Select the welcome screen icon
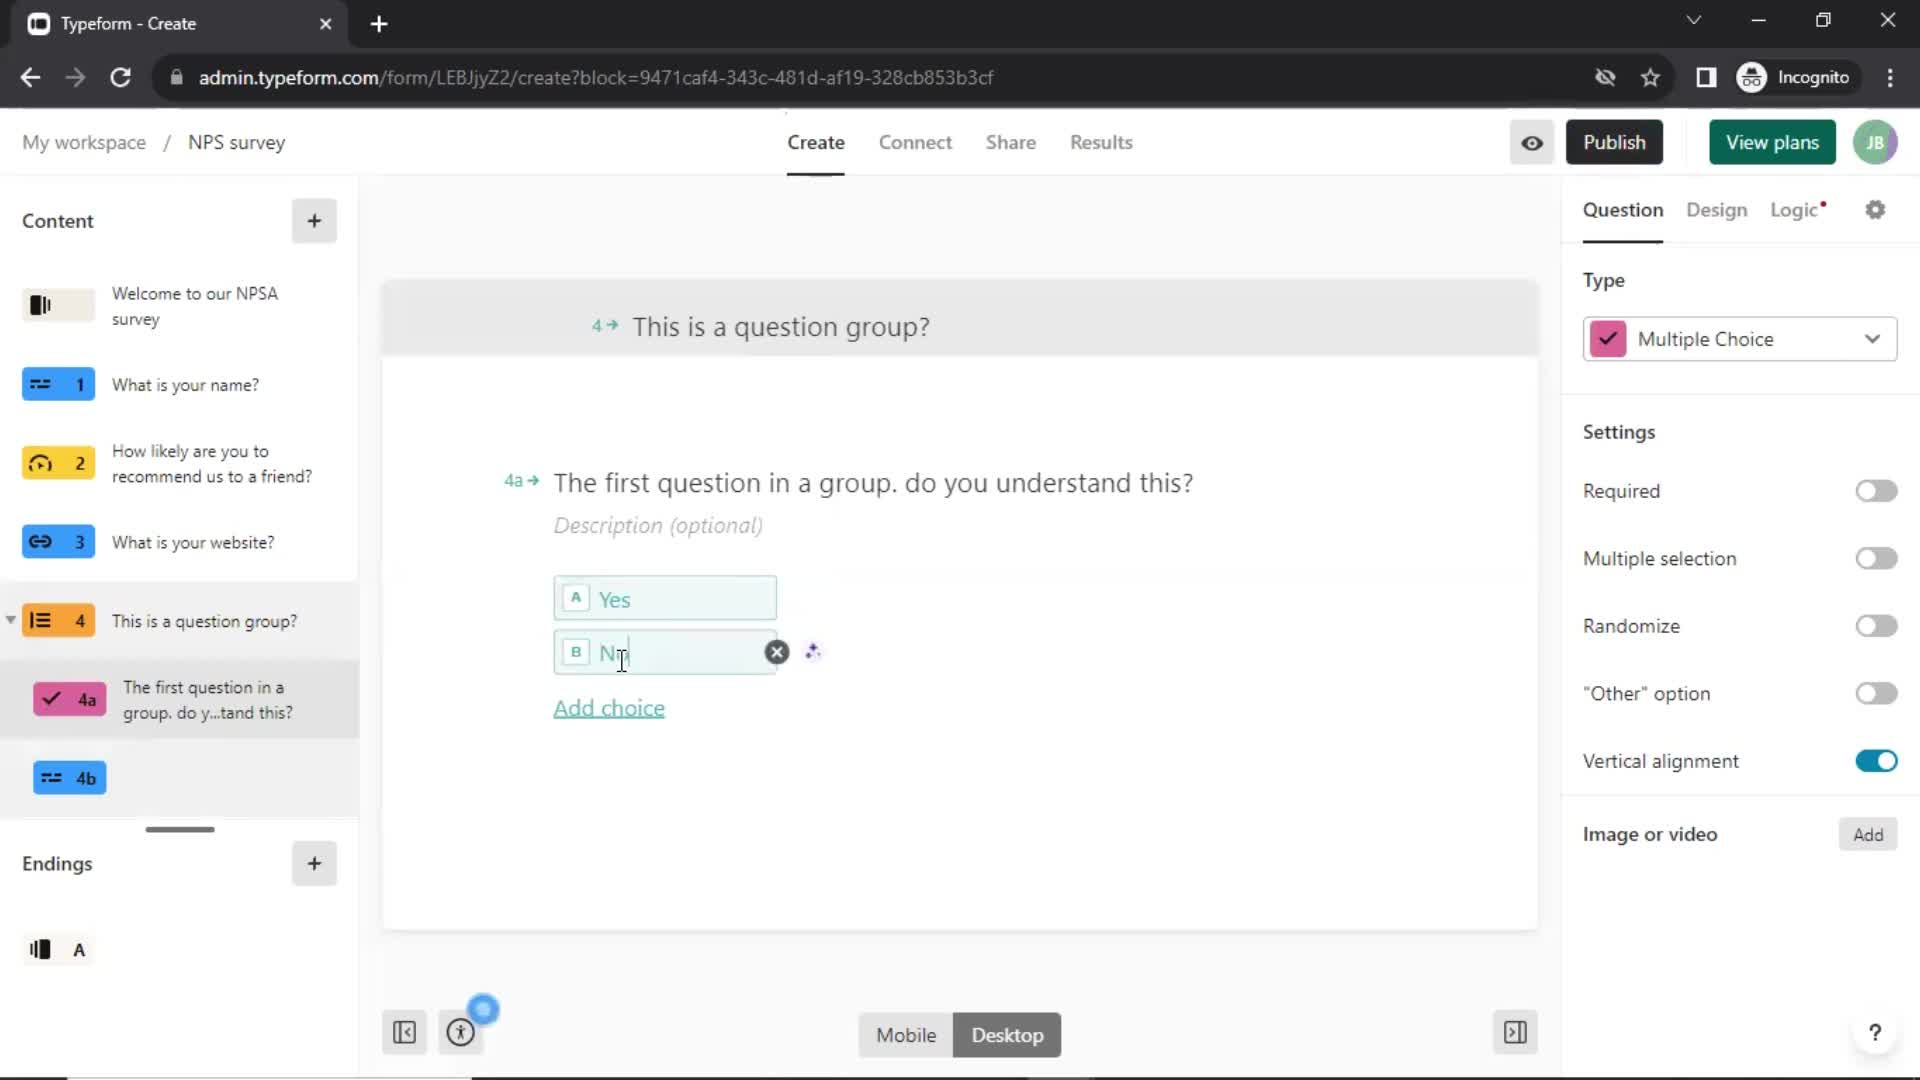The width and height of the screenshot is (1920, 1080). (58, 305)
